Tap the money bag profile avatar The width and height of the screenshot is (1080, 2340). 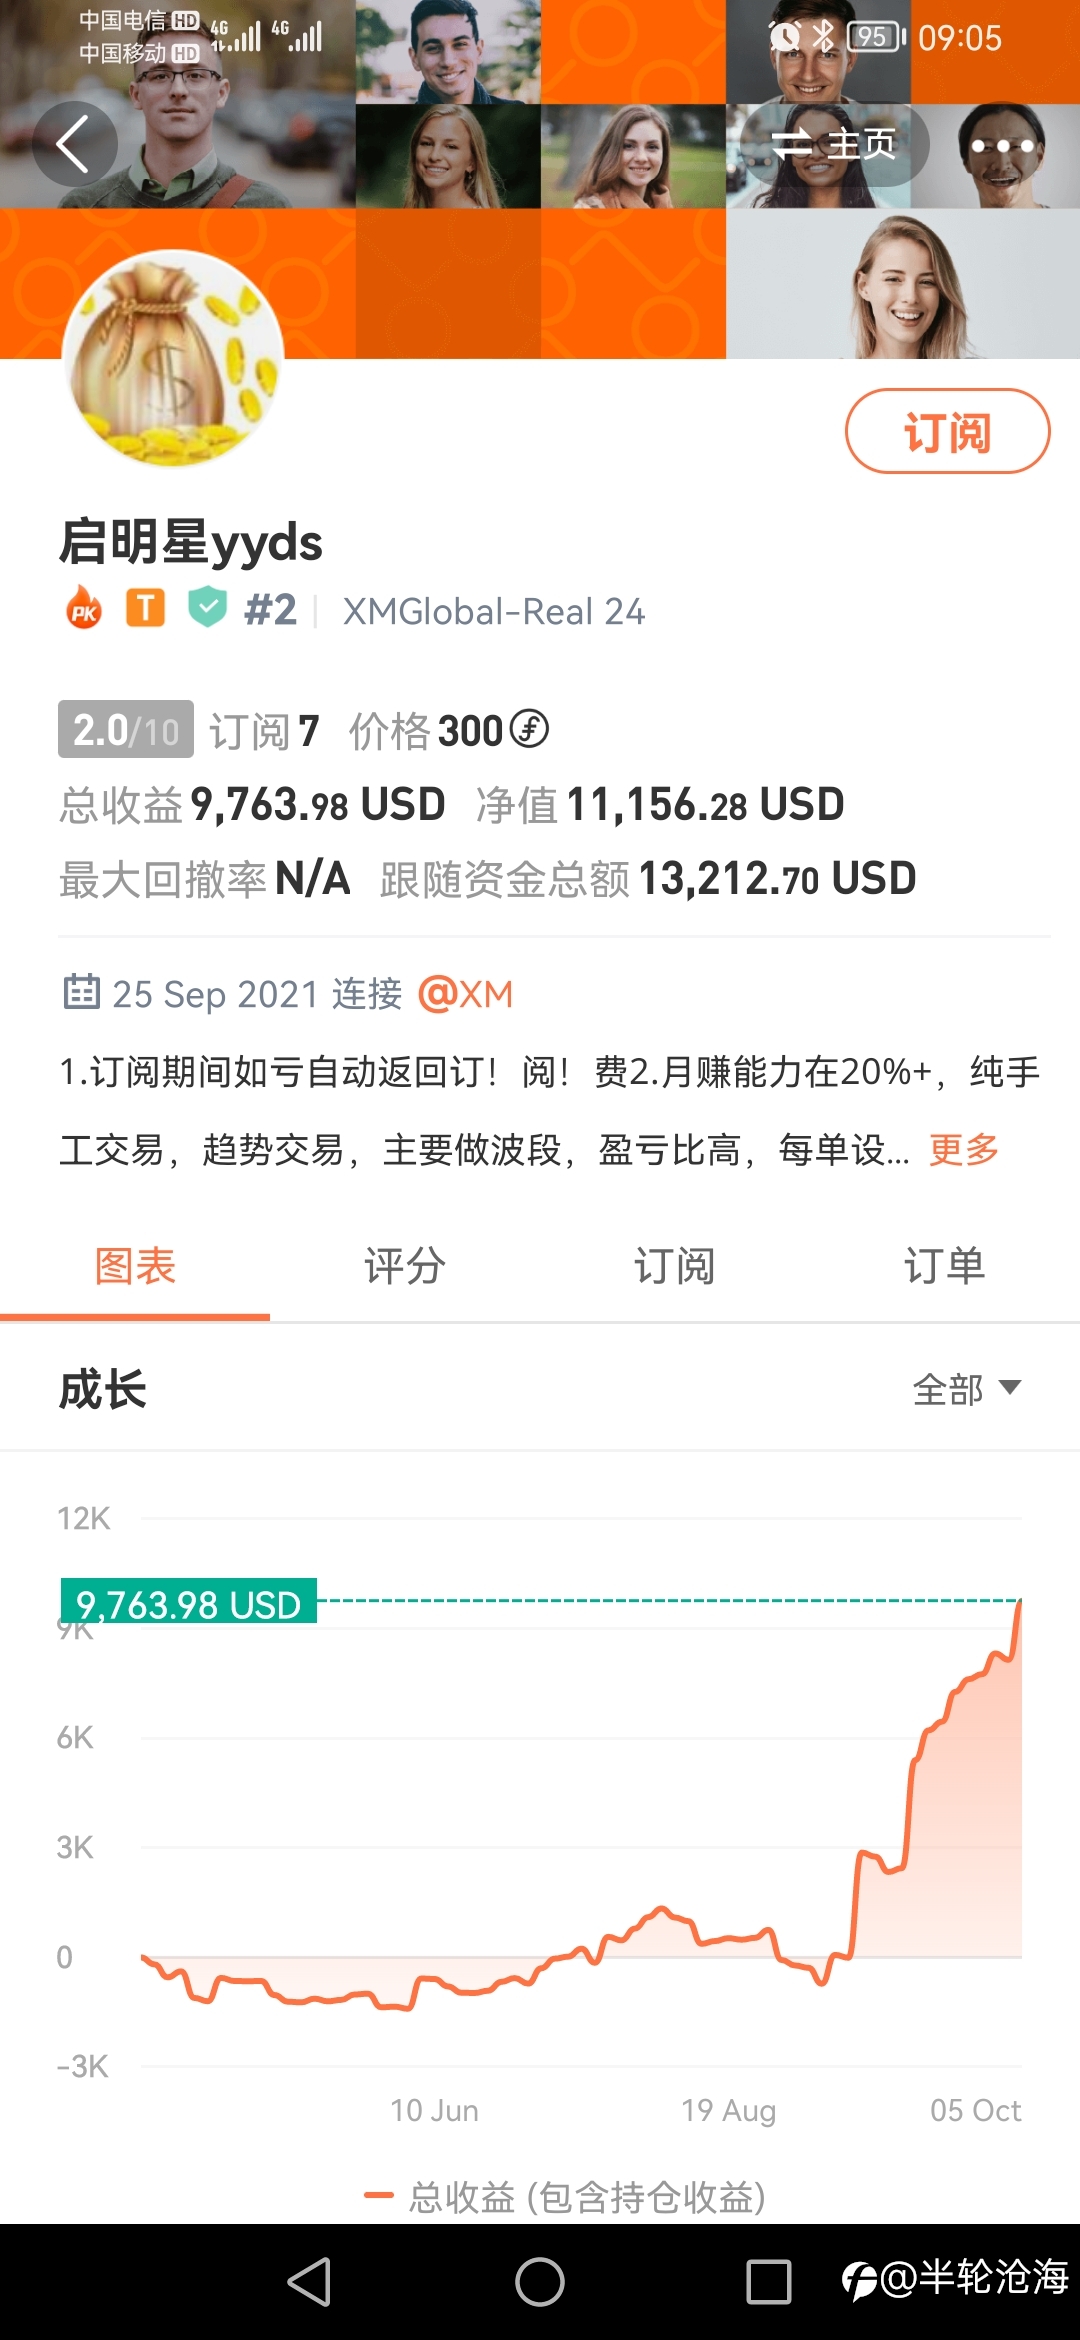point(173,360)
